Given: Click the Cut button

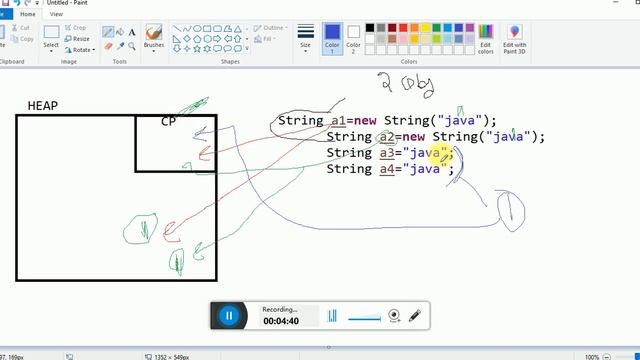Looking at the screenshot, I should click(x=21, y=28).
